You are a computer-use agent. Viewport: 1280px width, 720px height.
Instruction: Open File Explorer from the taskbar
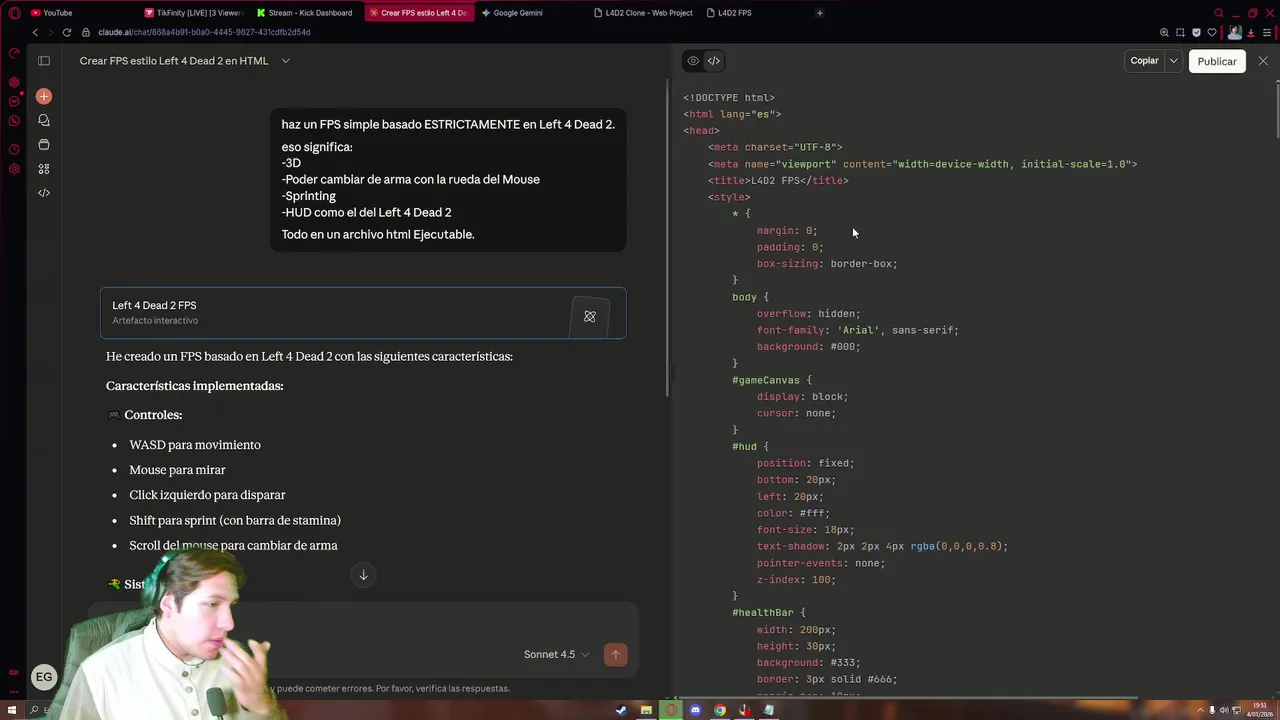point(646,711)
